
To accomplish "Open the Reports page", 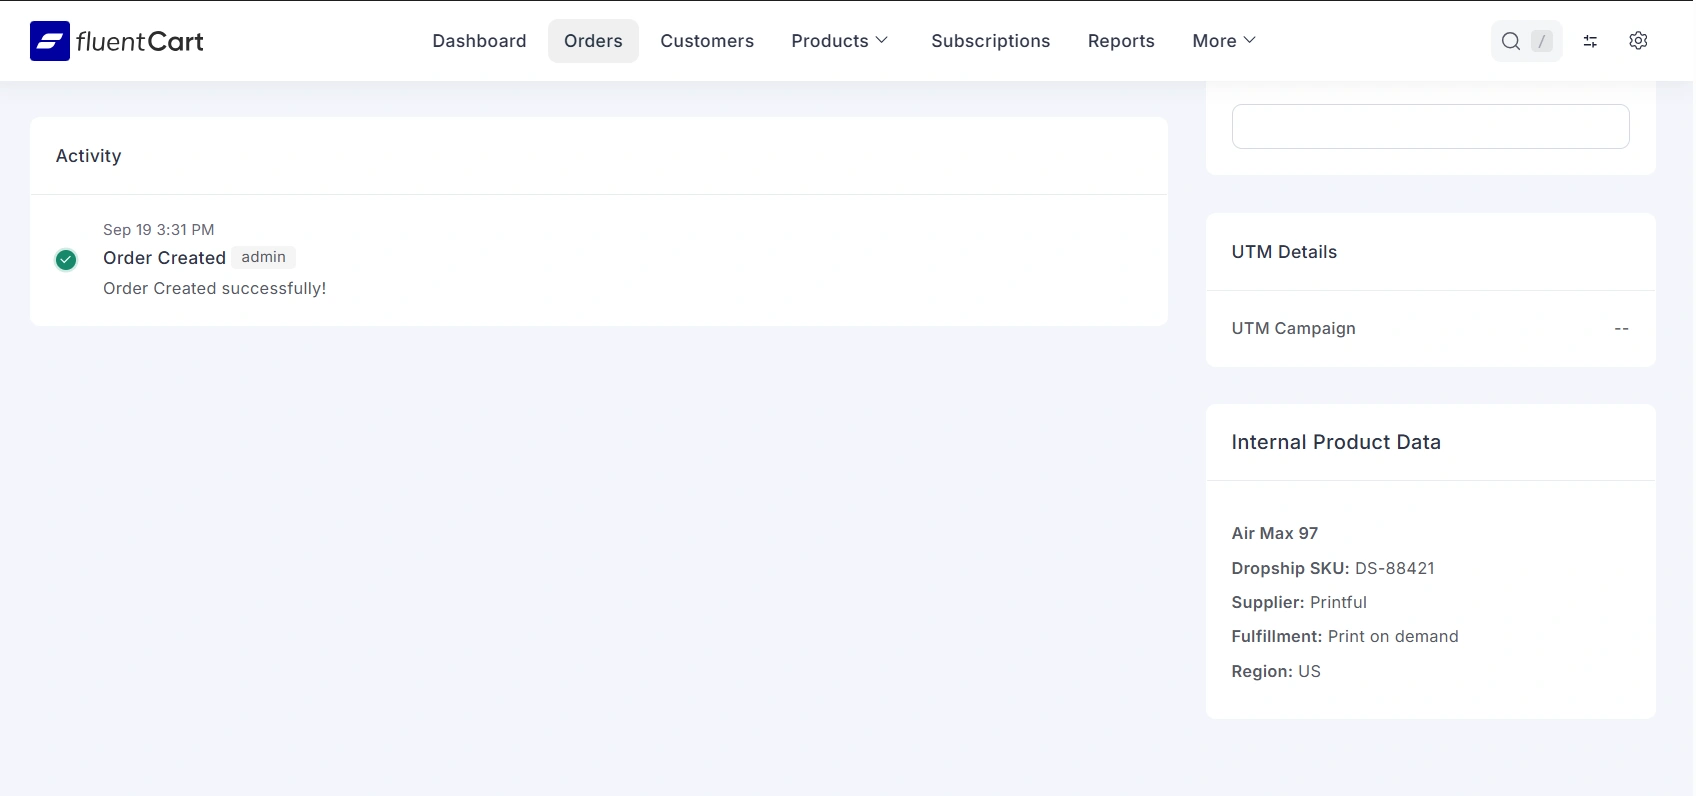I will [x=1121, y=41].
